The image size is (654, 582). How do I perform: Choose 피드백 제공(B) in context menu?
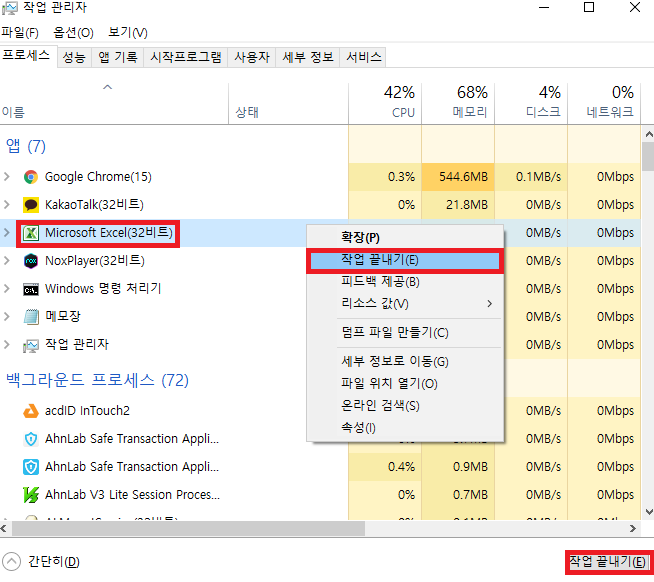pos(405,282)
